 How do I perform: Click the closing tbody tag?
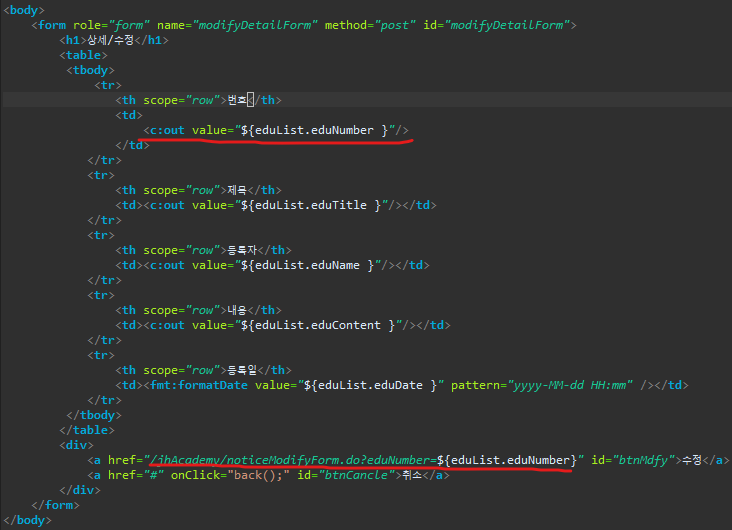(x=94, y=415)
